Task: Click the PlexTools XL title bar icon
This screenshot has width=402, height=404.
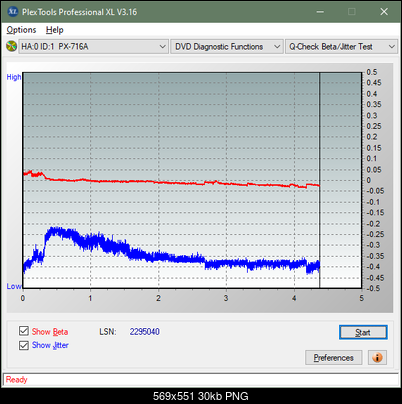Action: tap(12, 12)
